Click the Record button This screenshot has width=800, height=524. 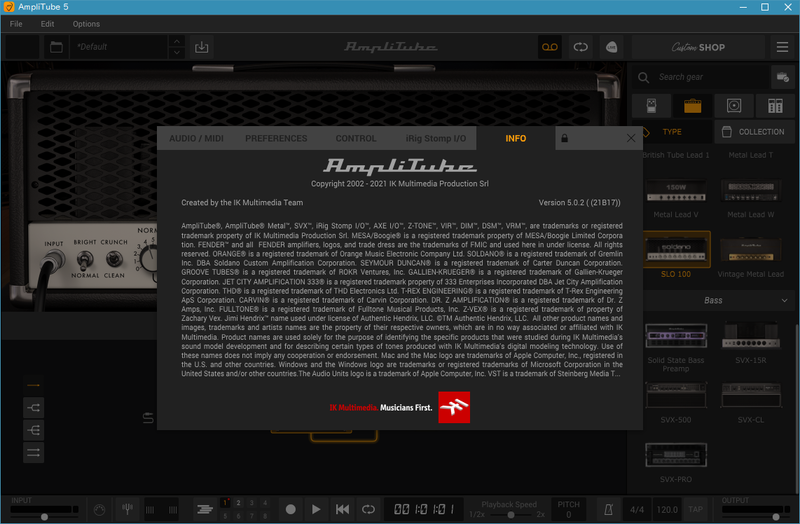coord(290,509)
